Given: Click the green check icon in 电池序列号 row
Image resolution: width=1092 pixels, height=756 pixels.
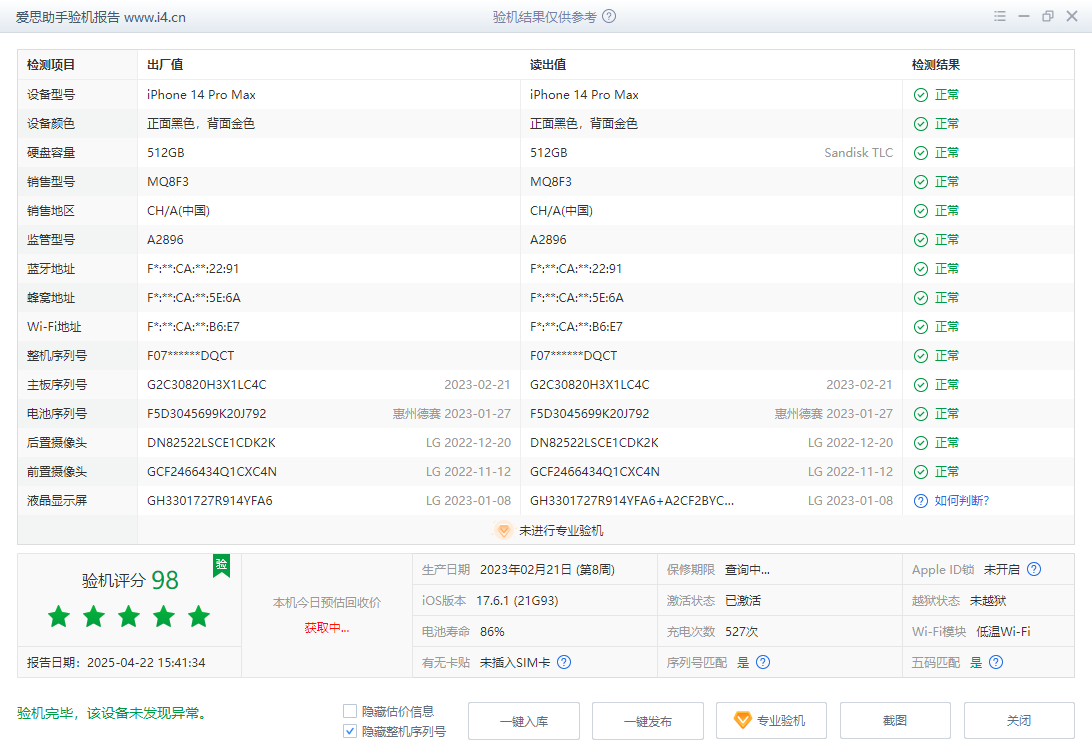Looking at the screenshot, I should tap(921, 414).
